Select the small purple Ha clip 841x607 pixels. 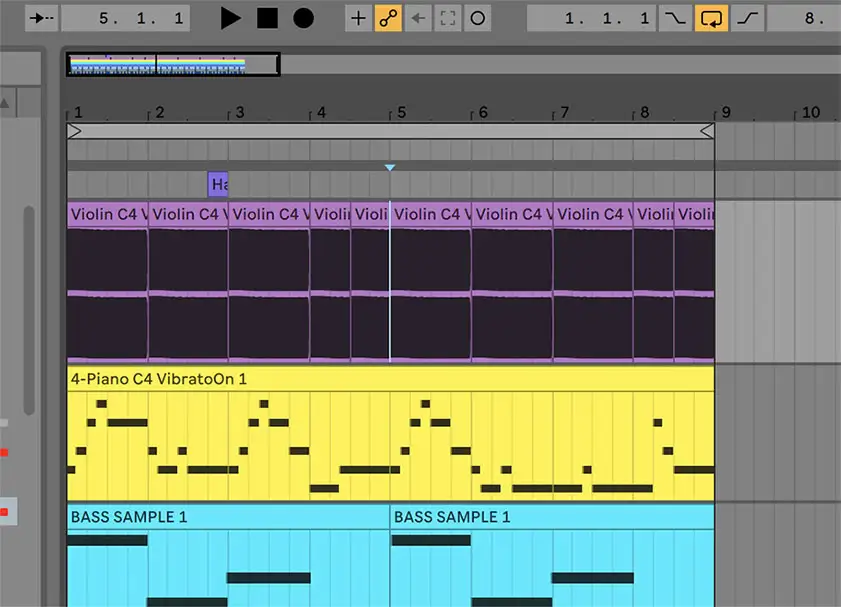(218, 184)
